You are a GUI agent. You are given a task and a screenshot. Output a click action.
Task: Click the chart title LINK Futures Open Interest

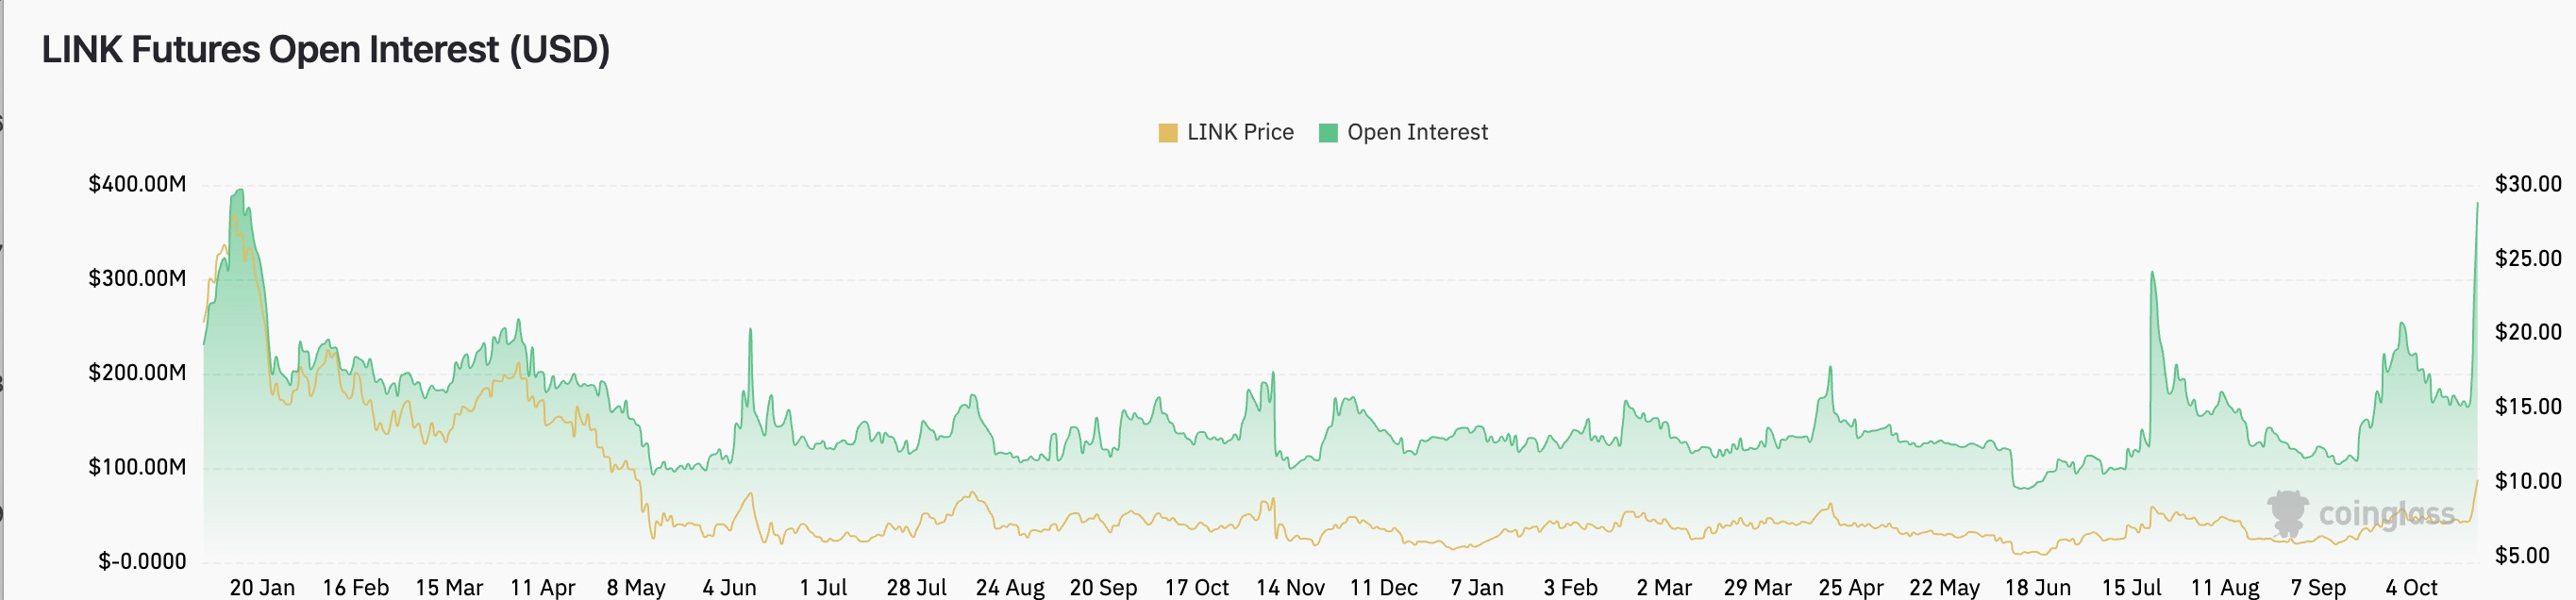326,50
